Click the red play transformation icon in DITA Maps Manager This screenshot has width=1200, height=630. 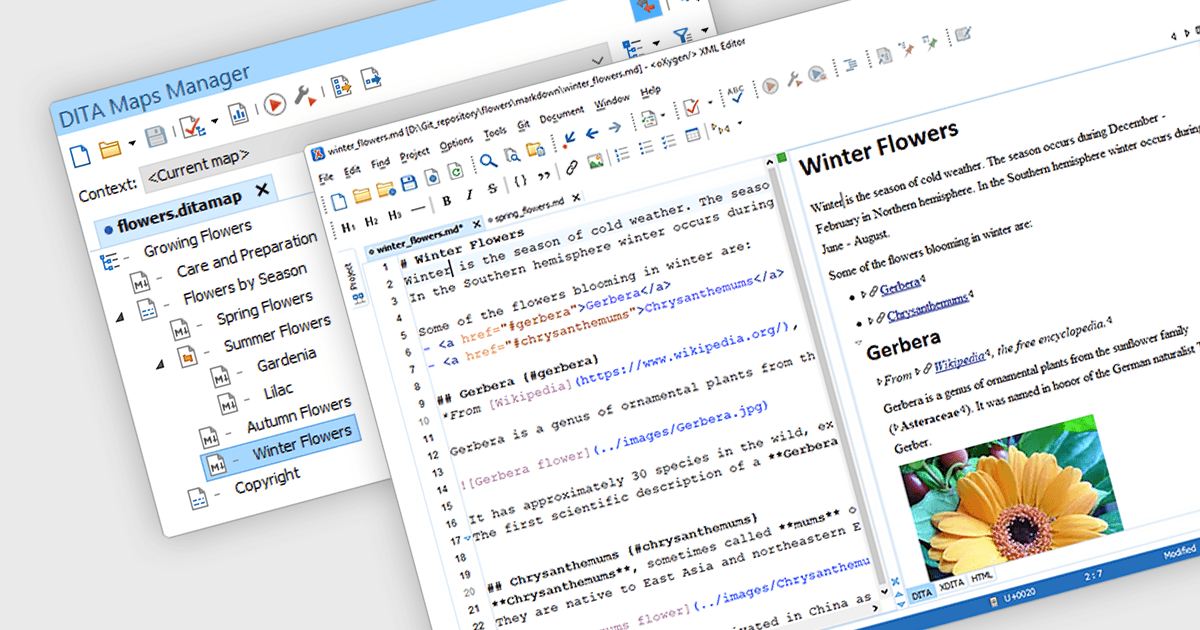pyautogui.click(x=273, y=104)
